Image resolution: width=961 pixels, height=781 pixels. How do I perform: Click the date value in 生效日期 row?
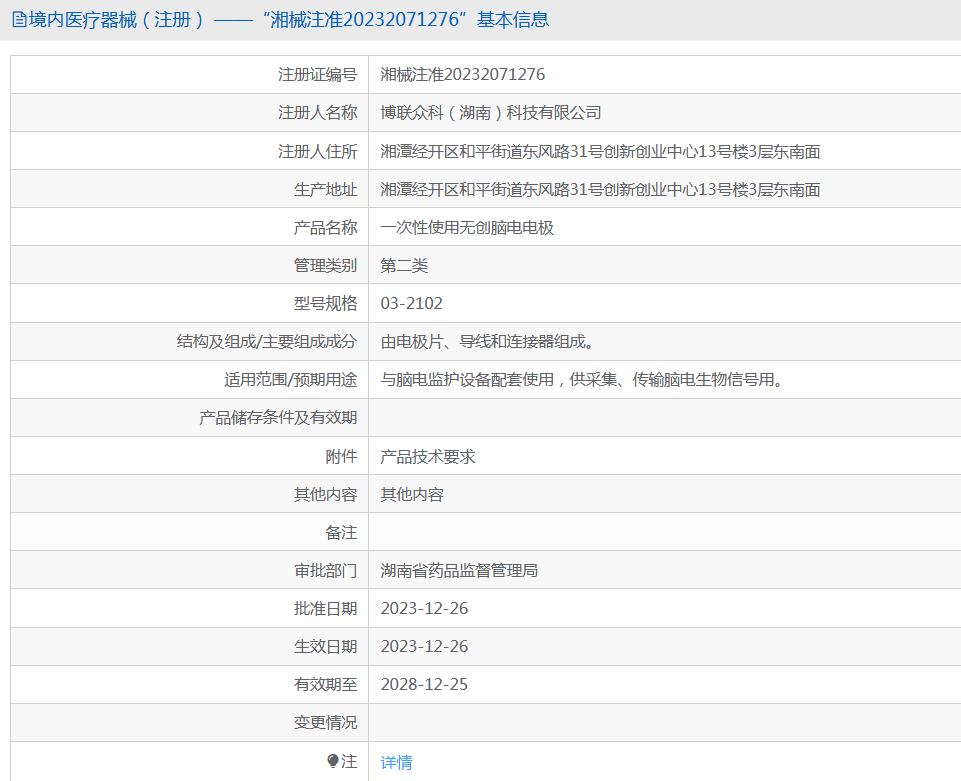point(424,647)
